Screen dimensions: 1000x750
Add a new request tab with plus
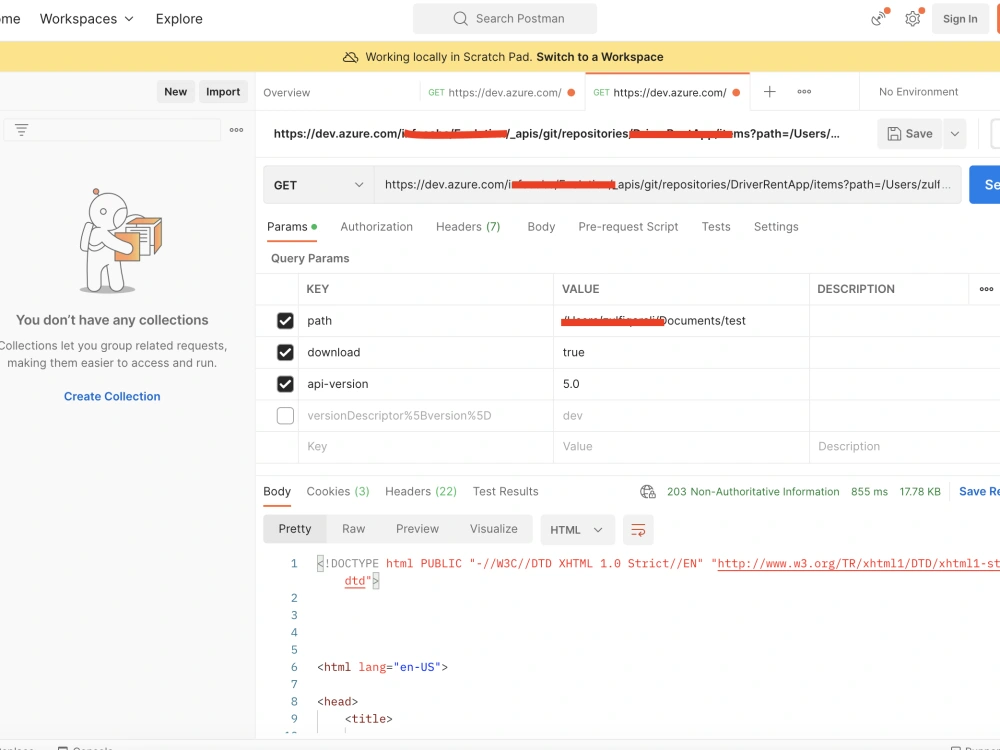point(770,92)
